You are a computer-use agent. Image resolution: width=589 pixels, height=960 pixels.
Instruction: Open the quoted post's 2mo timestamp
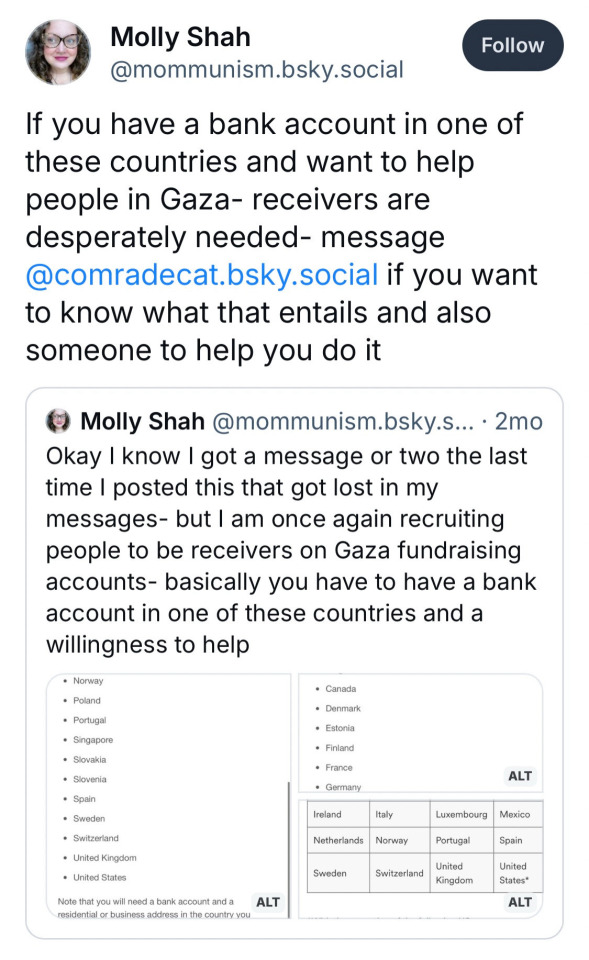point(519,421)
